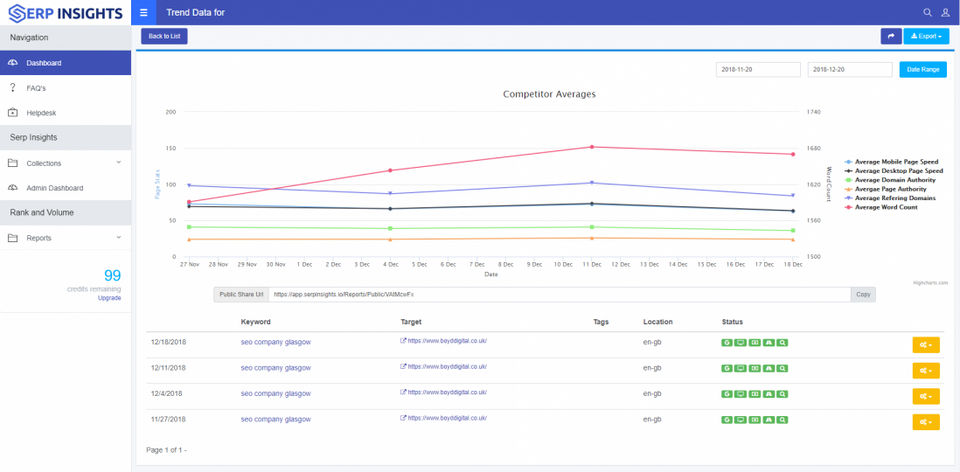Click the 12/18/2018 date cell
960x472 pixels.
(168, 342)
